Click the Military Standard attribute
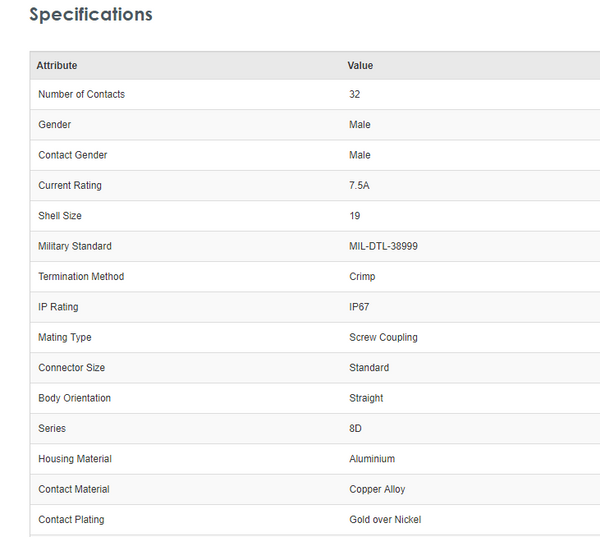The width and height of the screenshot is (600, 537). [x=75, y=246]
